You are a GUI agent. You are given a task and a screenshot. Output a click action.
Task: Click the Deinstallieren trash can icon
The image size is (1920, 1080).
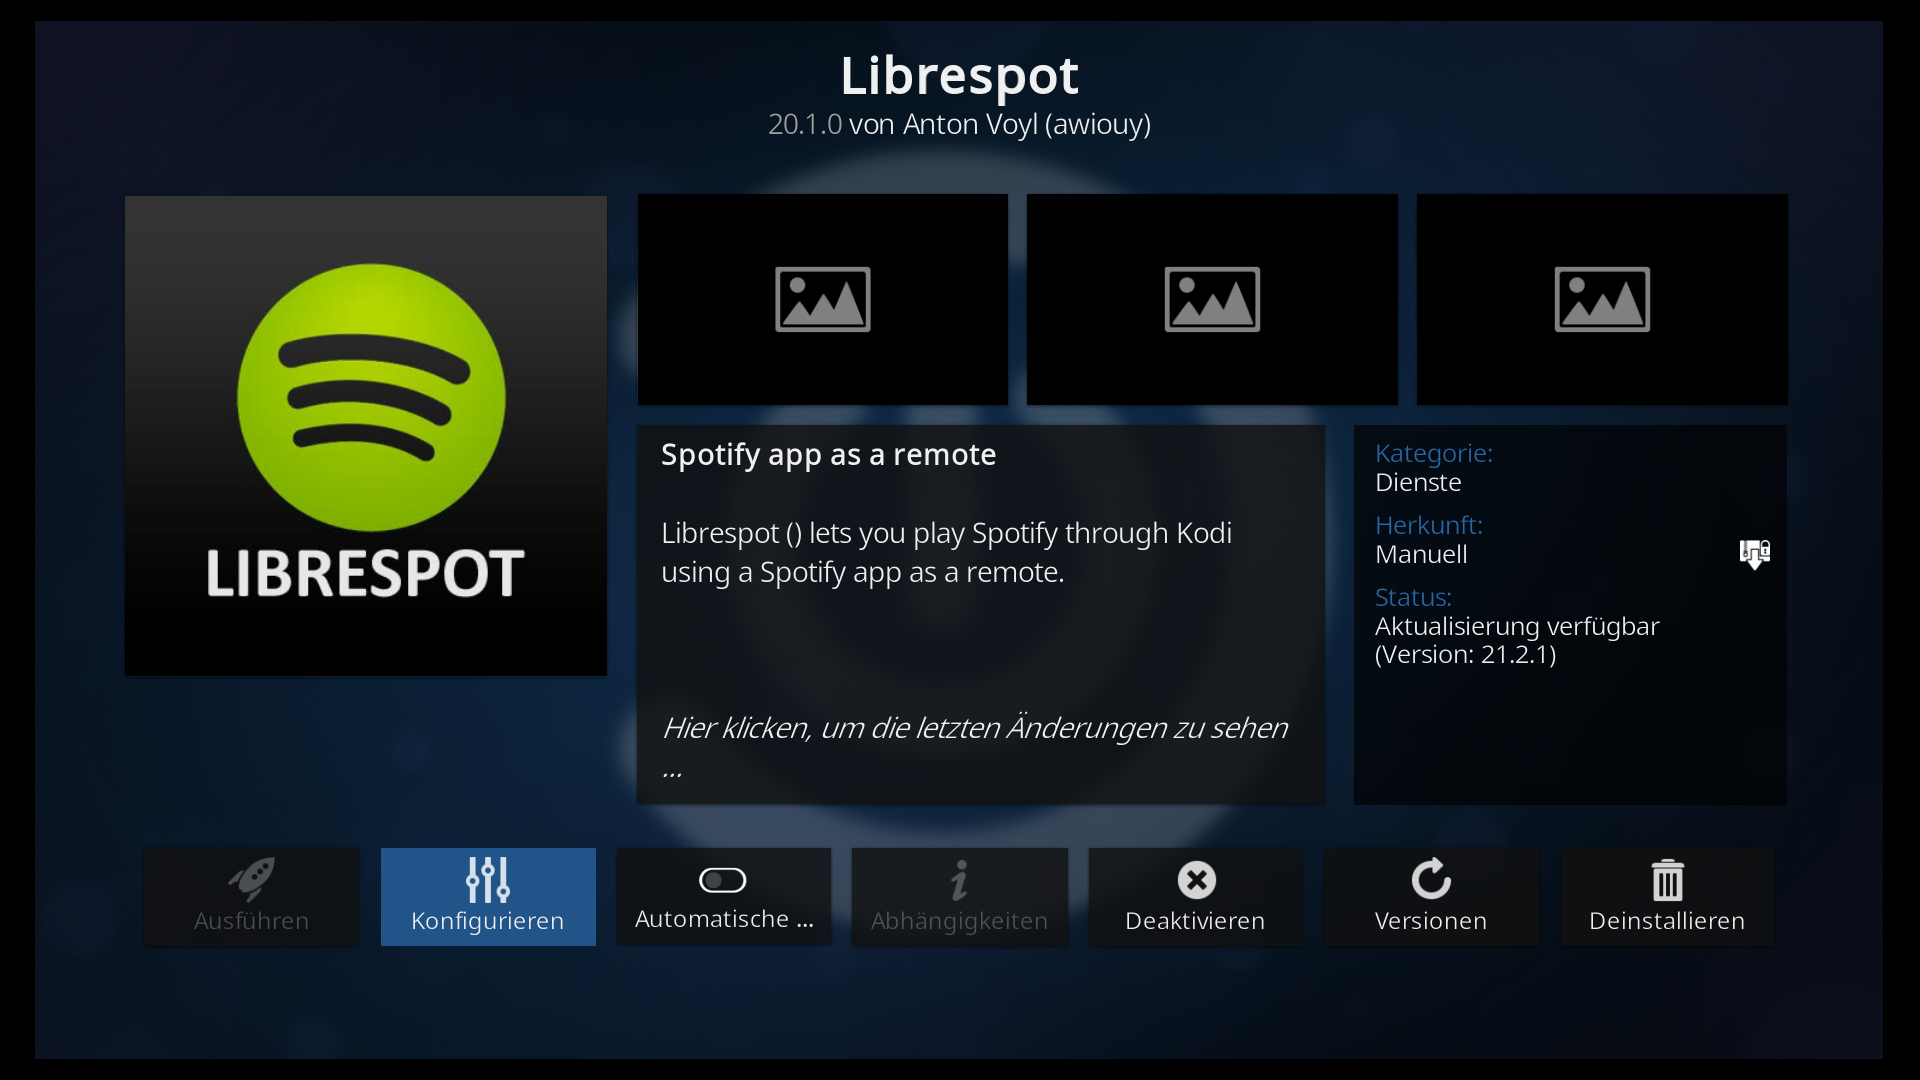click(x=1667, y=880)
